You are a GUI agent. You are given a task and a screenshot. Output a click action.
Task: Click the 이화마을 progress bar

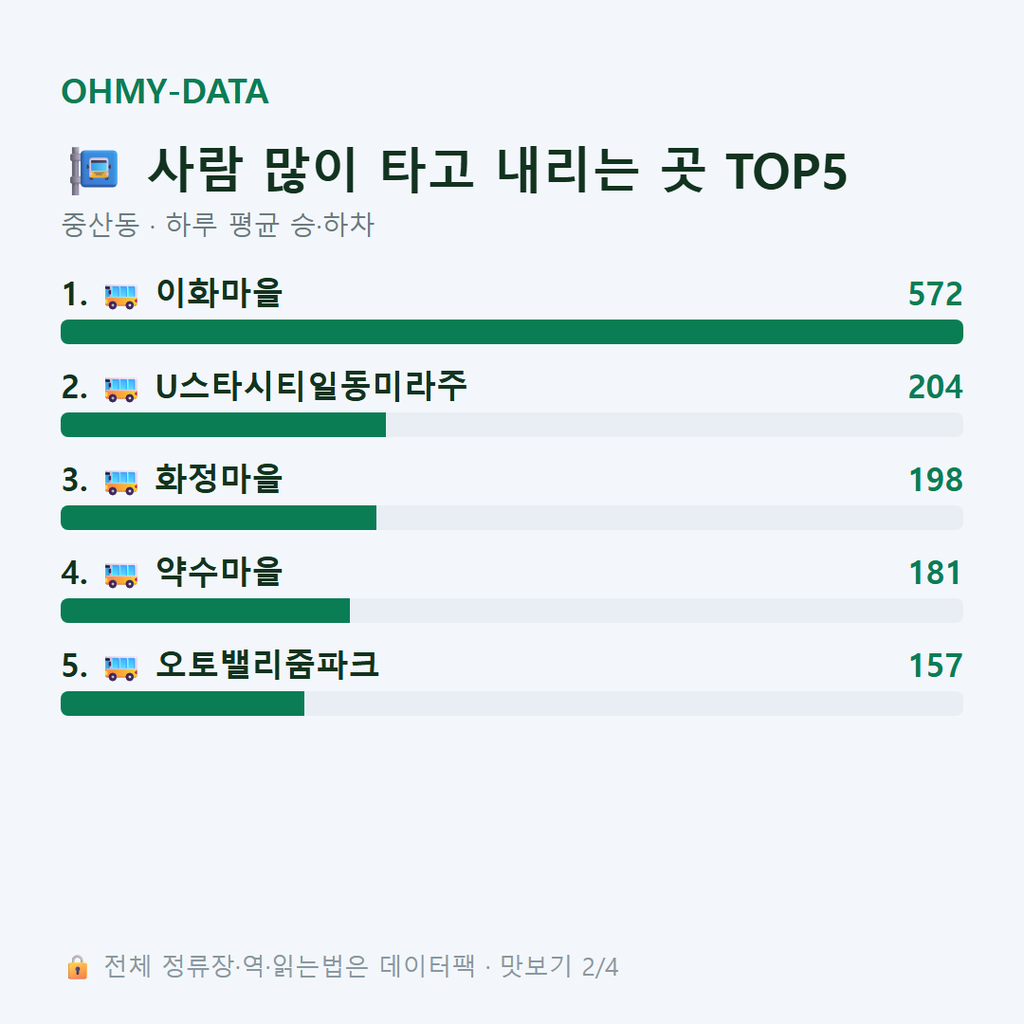(512, 332)
